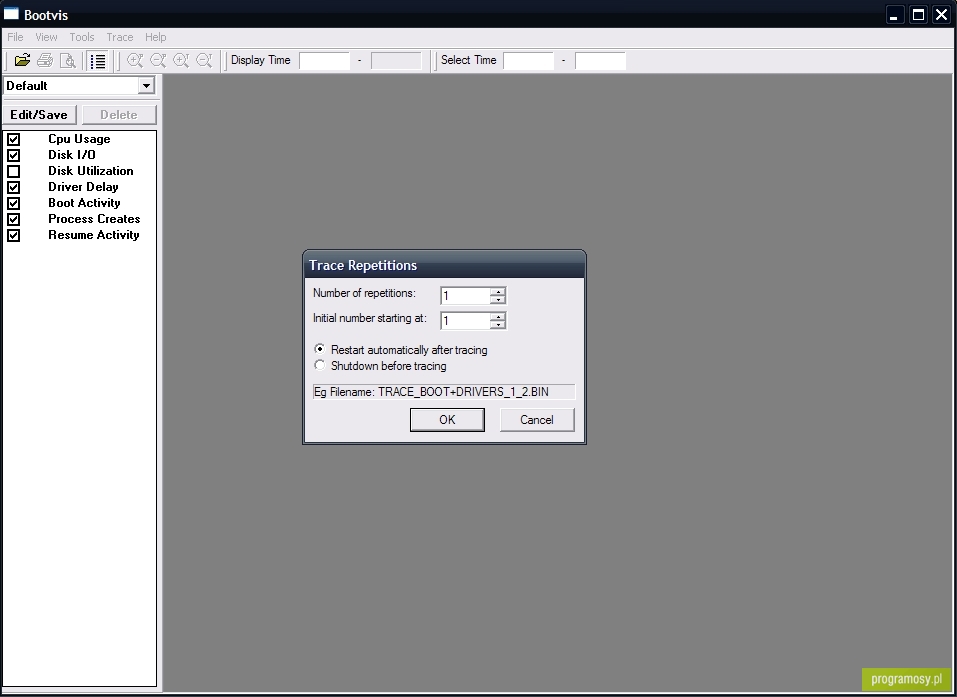Toggle the Process Creates checkbox
The height and width of the screenshot is (697, 957).
[x=13, y=219]
